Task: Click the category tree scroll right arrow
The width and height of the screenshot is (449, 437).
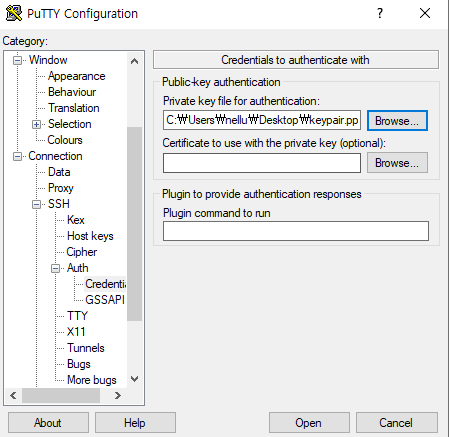Action: (x=118, y=396)
